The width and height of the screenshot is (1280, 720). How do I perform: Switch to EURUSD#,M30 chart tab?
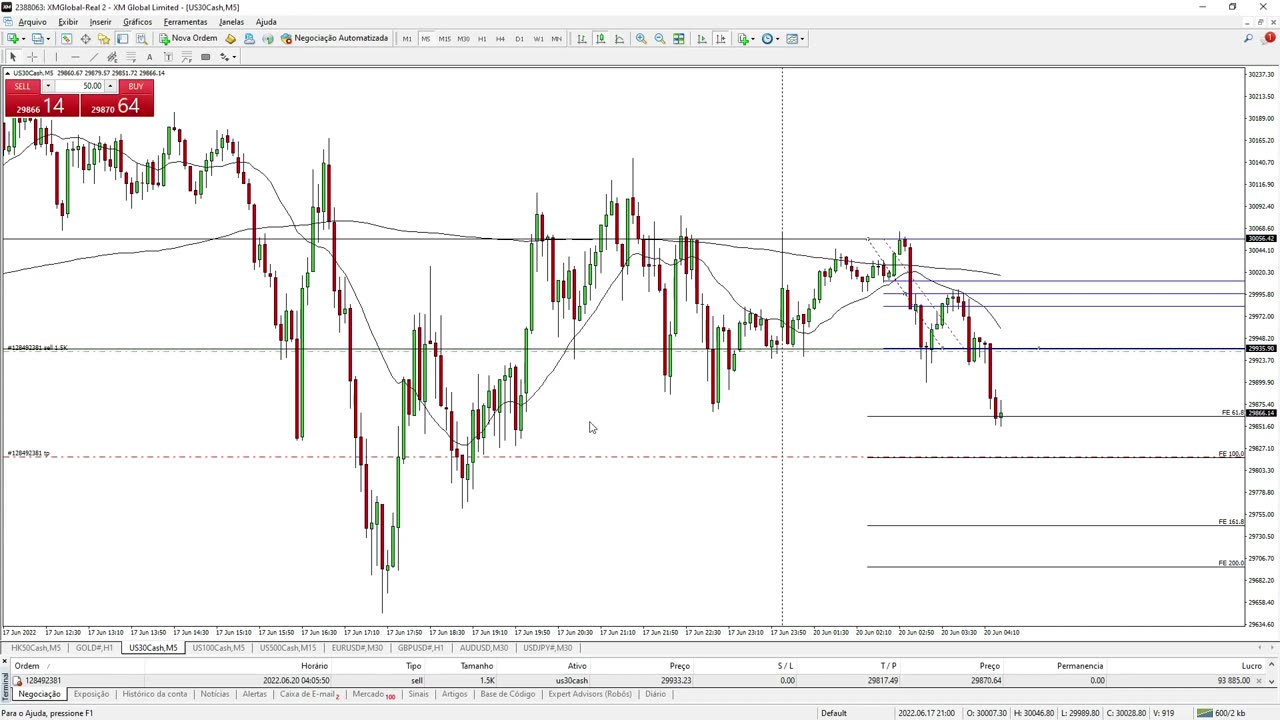tap(357, 648)
